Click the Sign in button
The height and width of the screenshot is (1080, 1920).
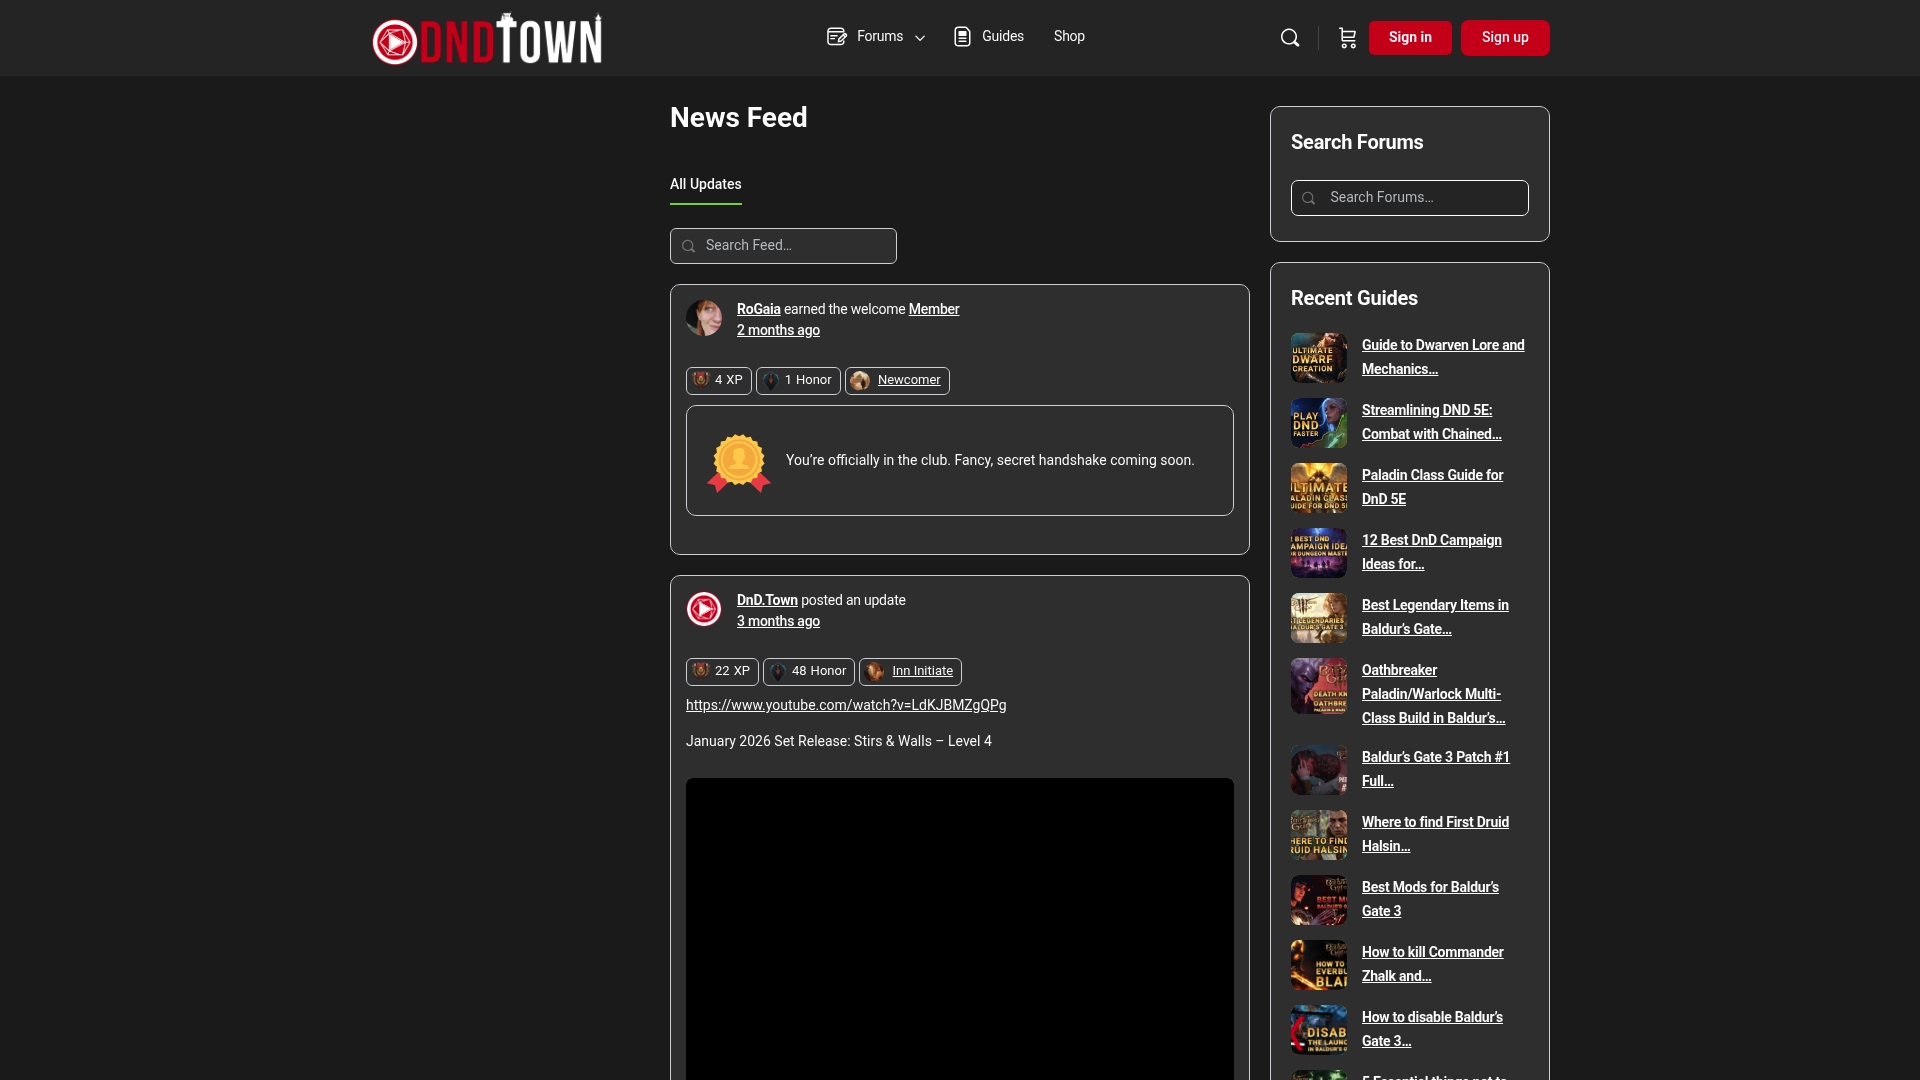coord(1410,38)
